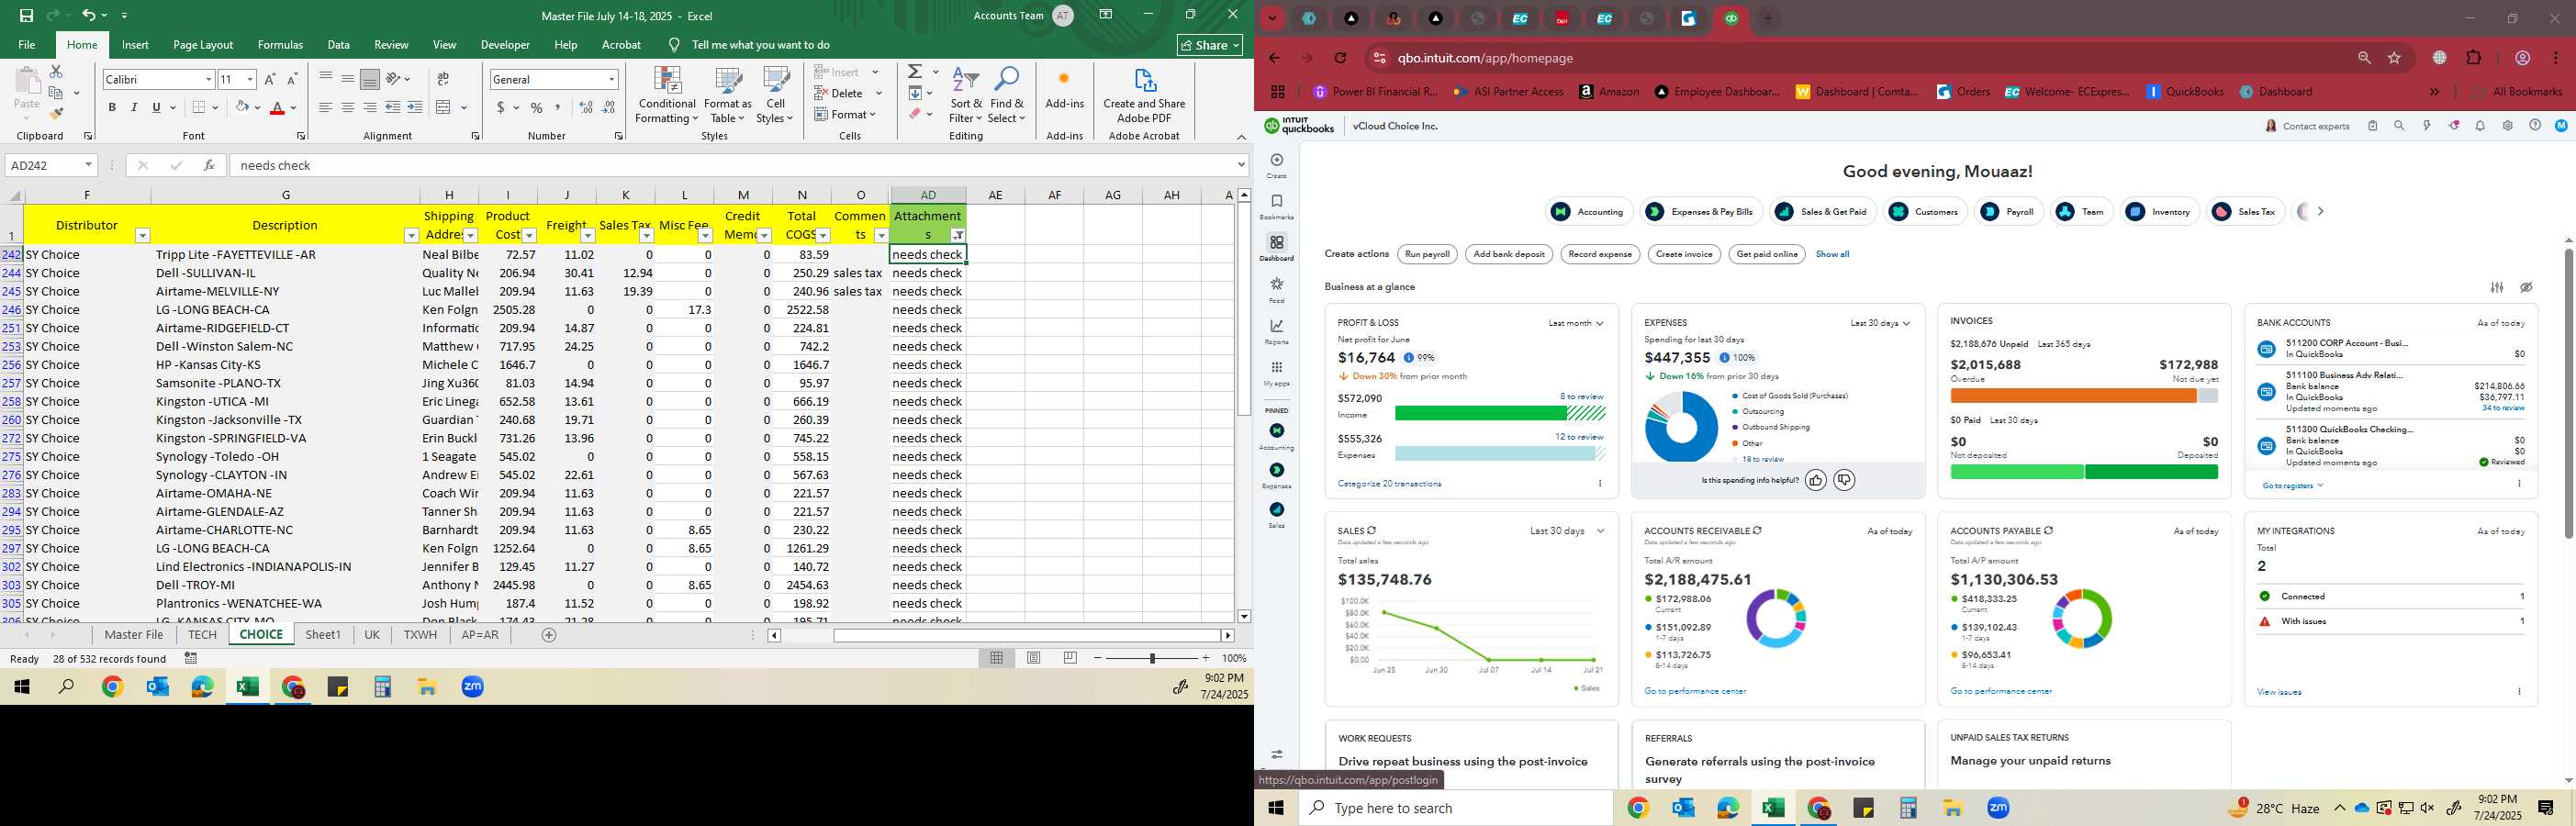This screenshot has width=2576, height=826.
Task: Click Increase Decimal icon in Excel
Action: [x=586, y=107]
